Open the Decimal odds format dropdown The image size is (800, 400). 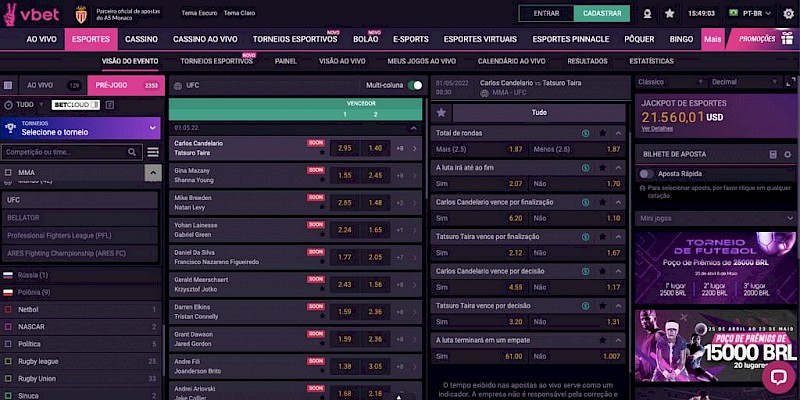pyautogui.click(x=744, y=82)
